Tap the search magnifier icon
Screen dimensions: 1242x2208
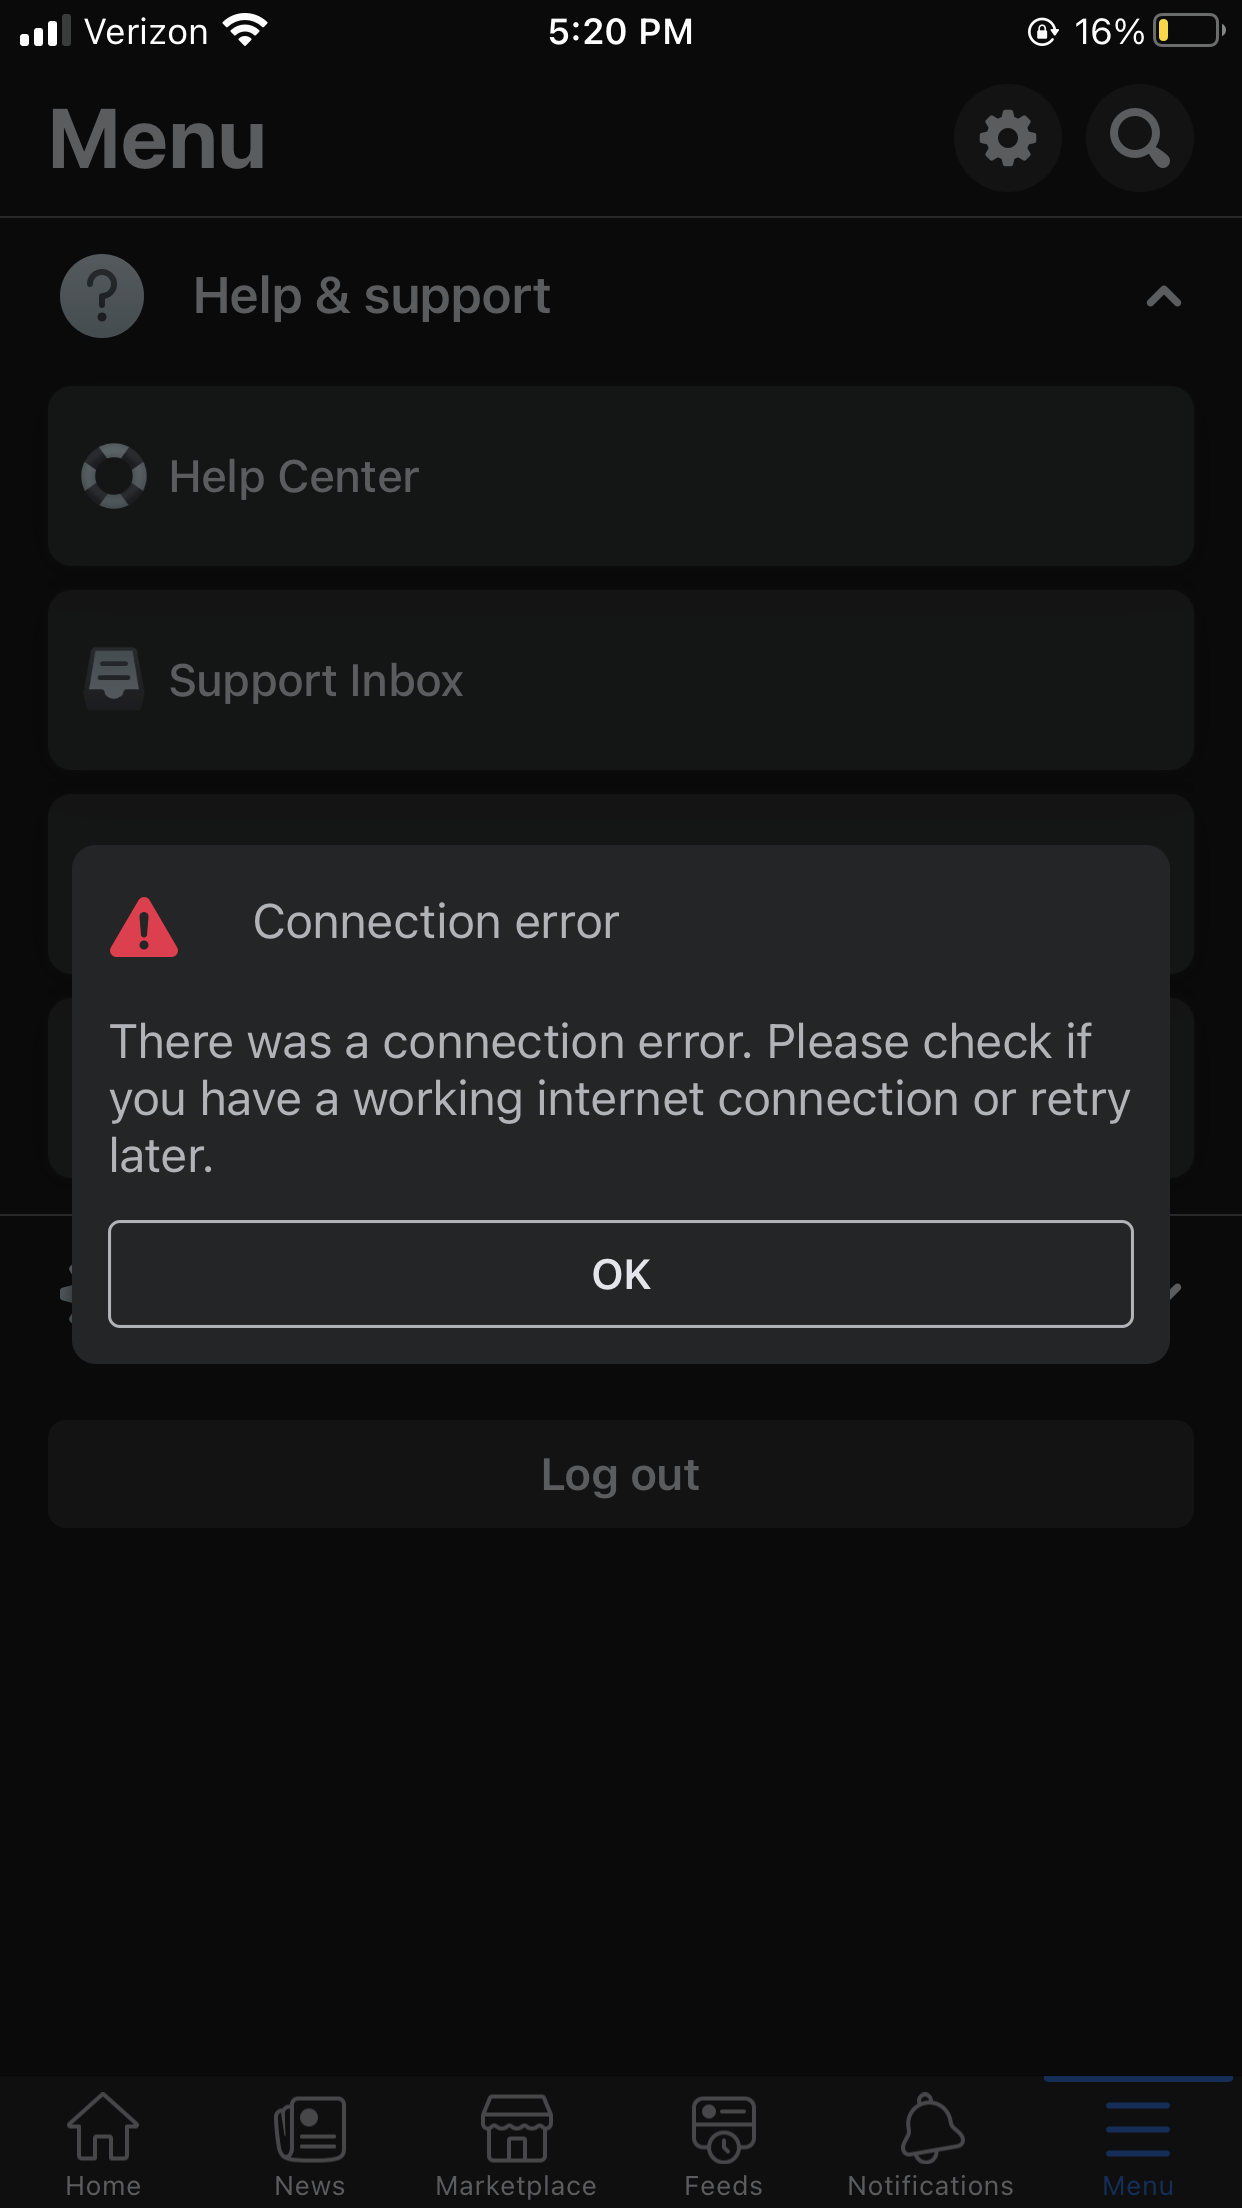[1139, 138]
